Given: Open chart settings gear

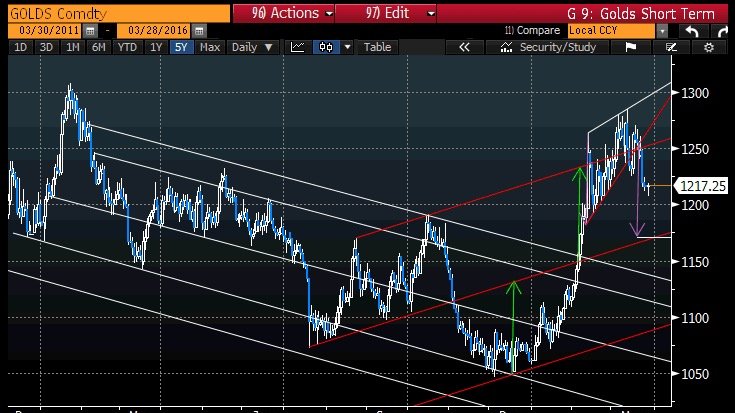Looking at the screenshot, I should (709, 47).
